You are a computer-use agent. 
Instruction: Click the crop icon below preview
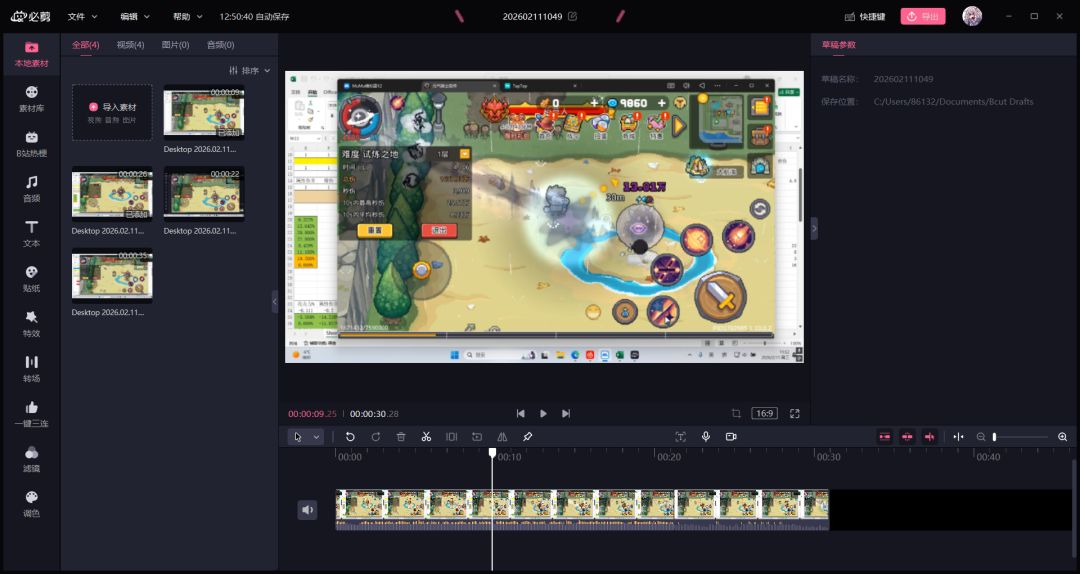pyautogui.click(x=736, y=413)
